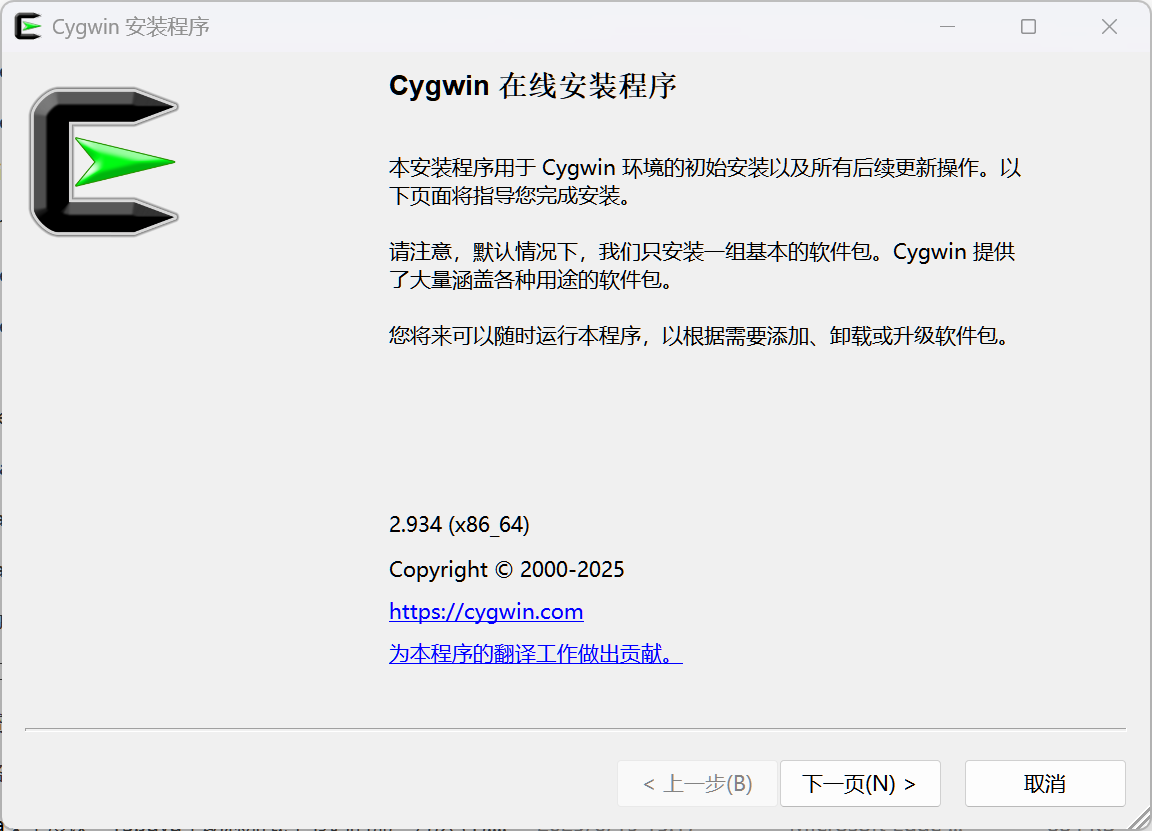Click the version text 2.934 (x86_64)

459,525
